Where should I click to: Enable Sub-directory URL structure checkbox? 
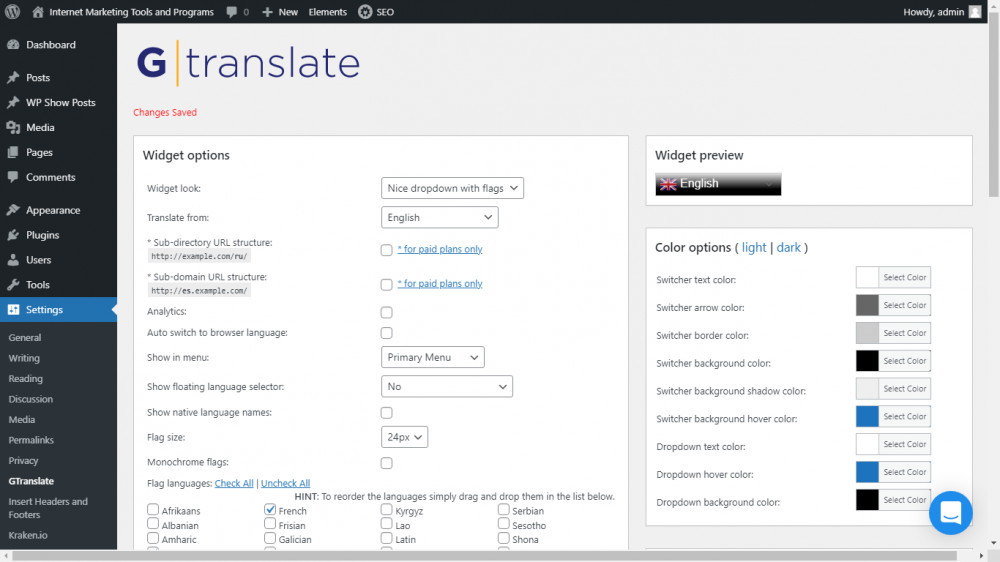click(x=386, y=250)
